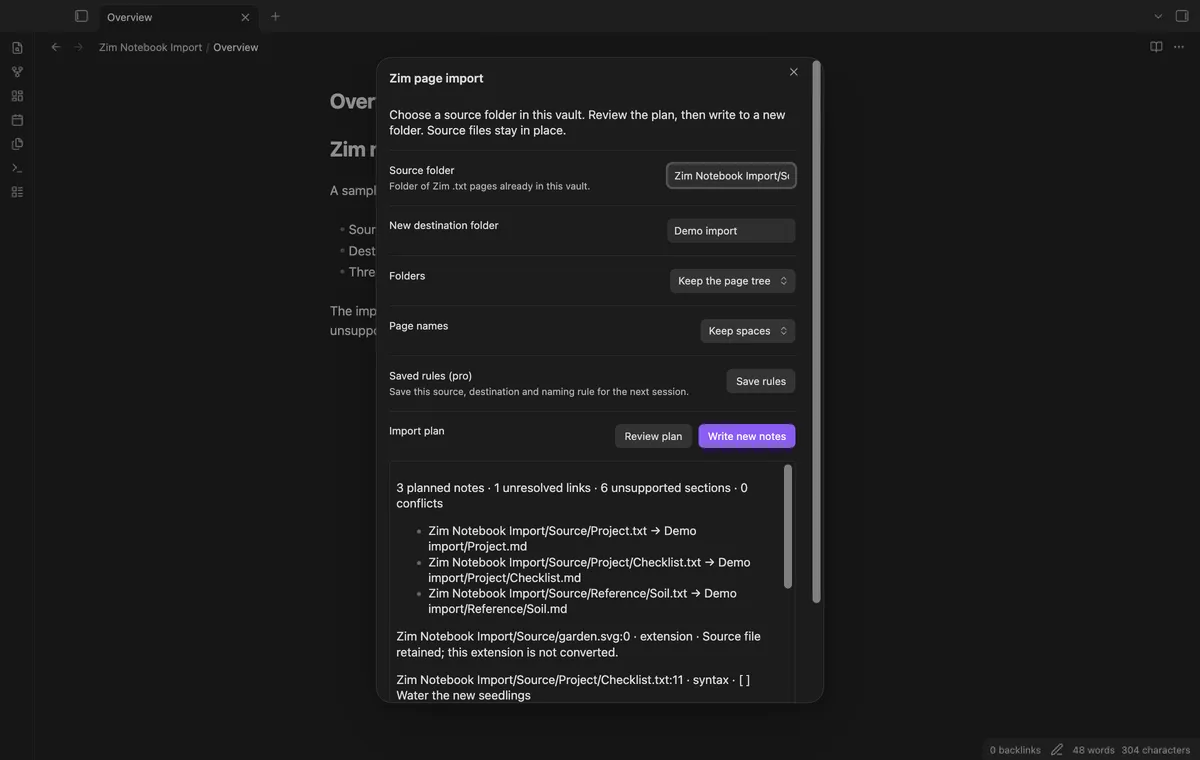Click '48 words' in status bar
Screen dimensions: 1200x760
click(1093, 750)
